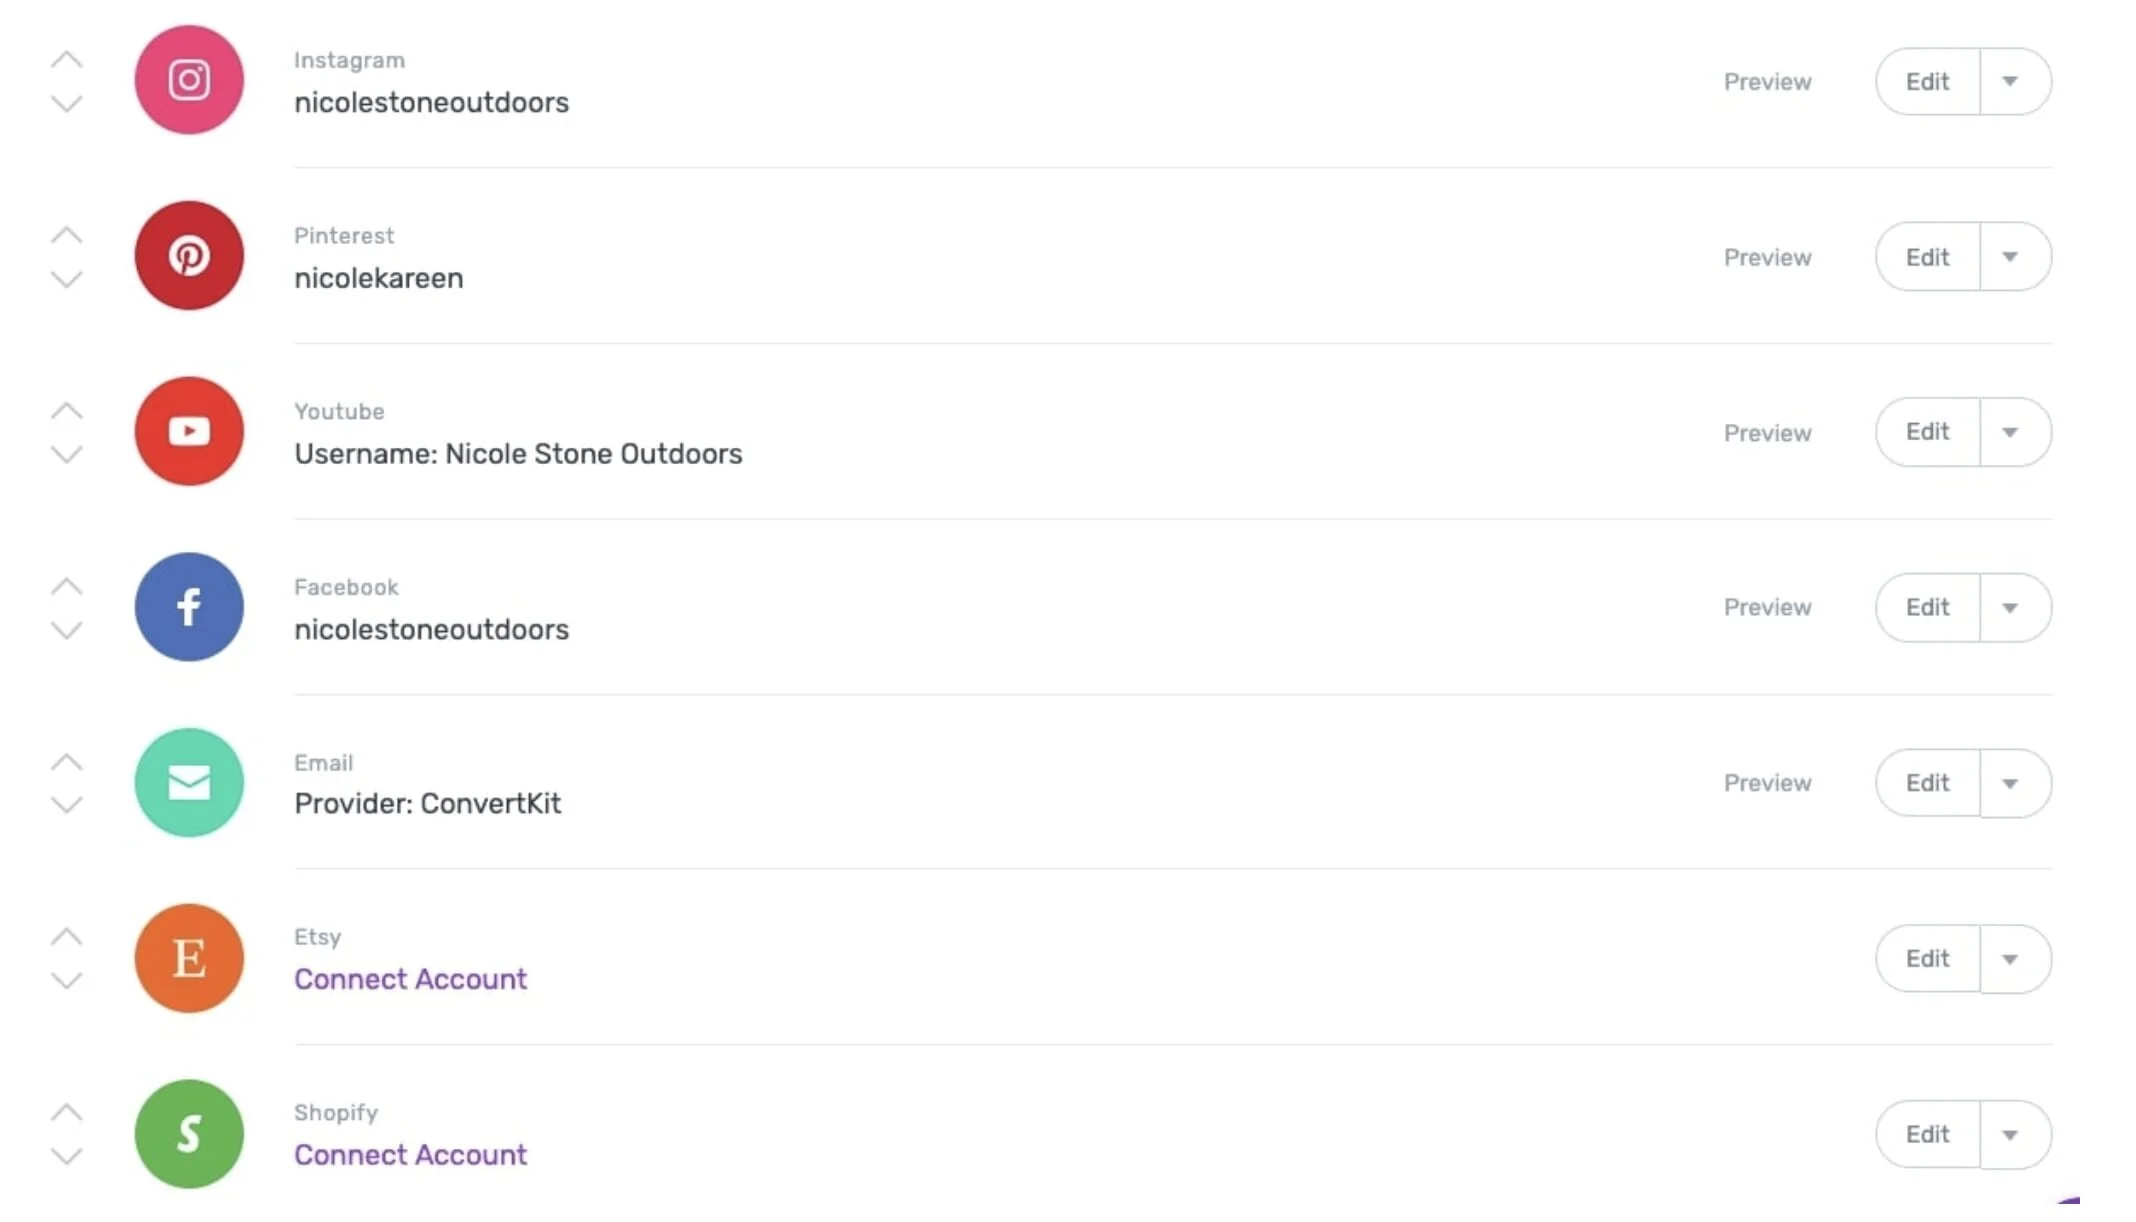This screenshot has width=2136, height=1222.
Task: Click Connect Account under Shopify
Action: click(x=410, y=1155)
